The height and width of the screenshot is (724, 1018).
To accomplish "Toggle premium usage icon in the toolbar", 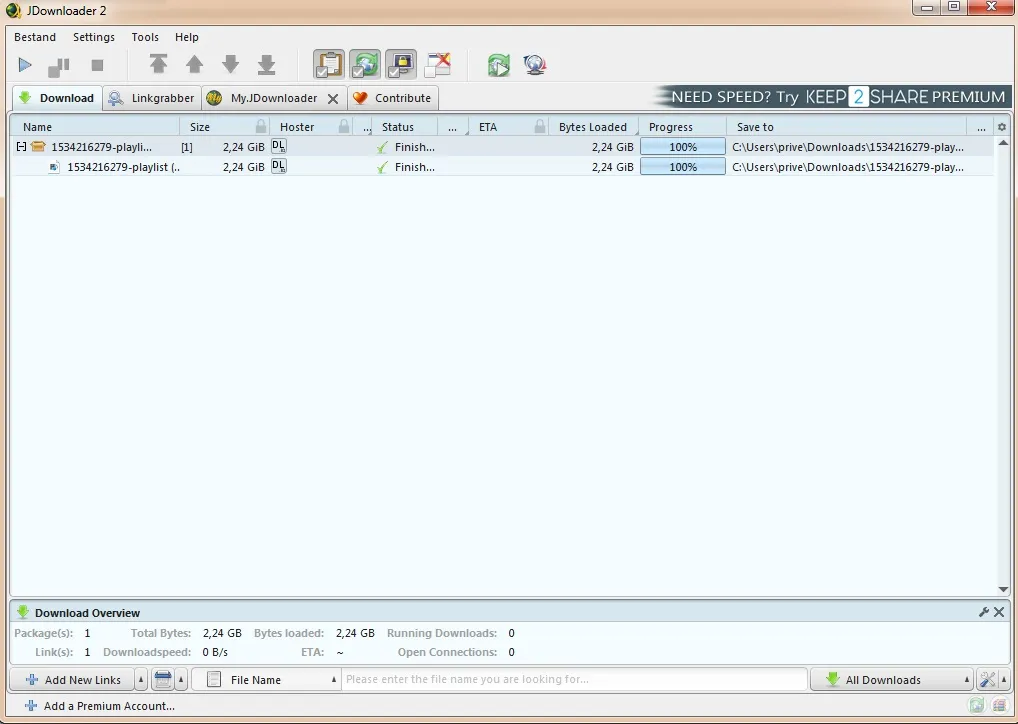I will click(401, 64).
